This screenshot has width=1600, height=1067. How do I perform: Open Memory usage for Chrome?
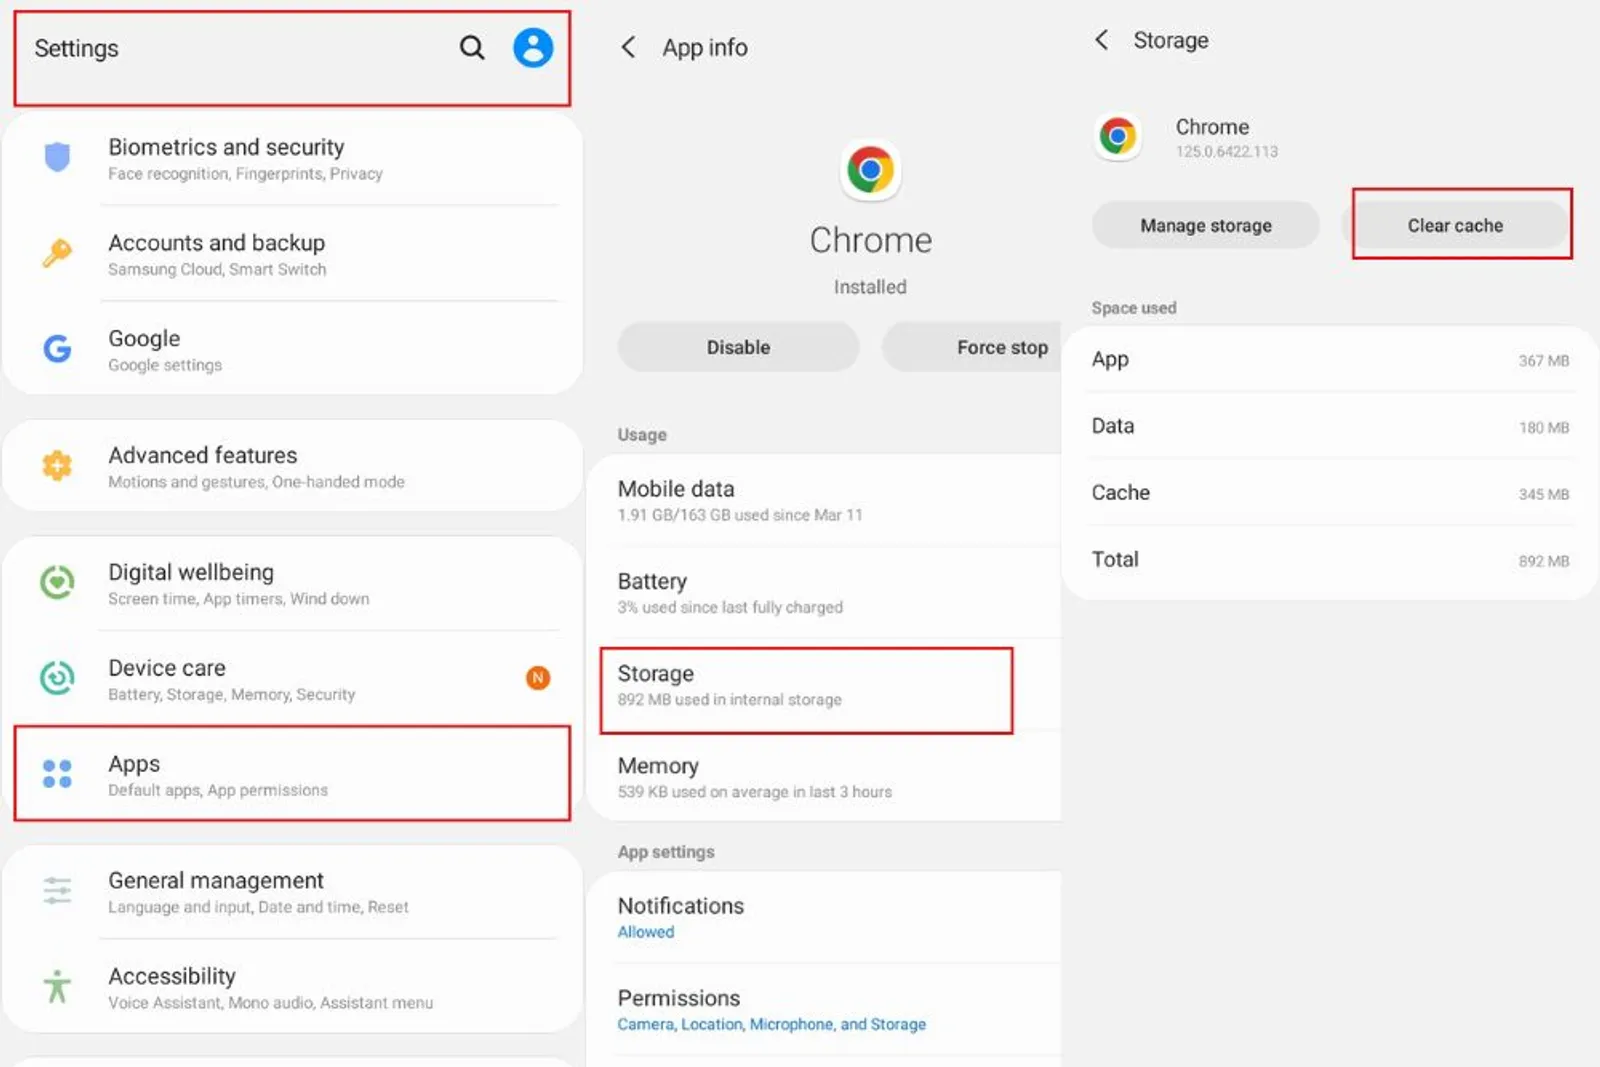pyautogui.click(x=824, y=777)
